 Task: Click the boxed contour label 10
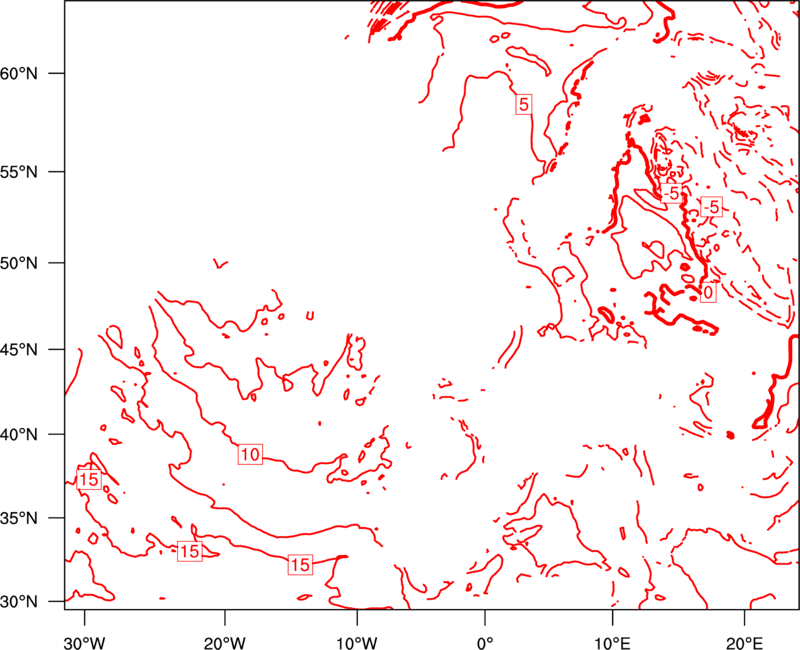coord(250,454)
